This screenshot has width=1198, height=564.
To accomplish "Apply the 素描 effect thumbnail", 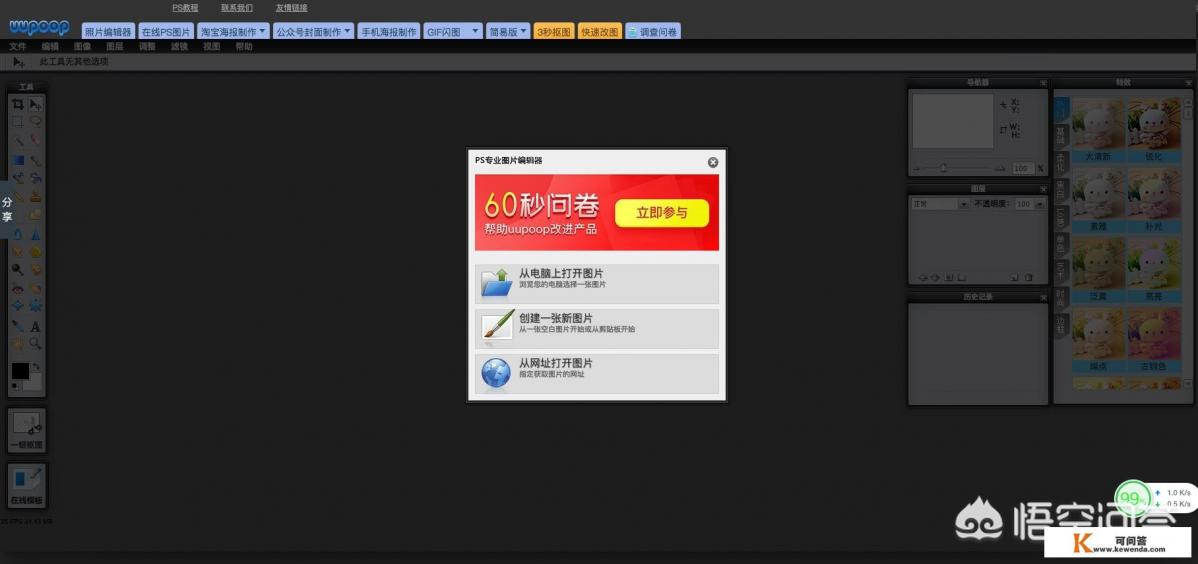I will coord(1098,199).
